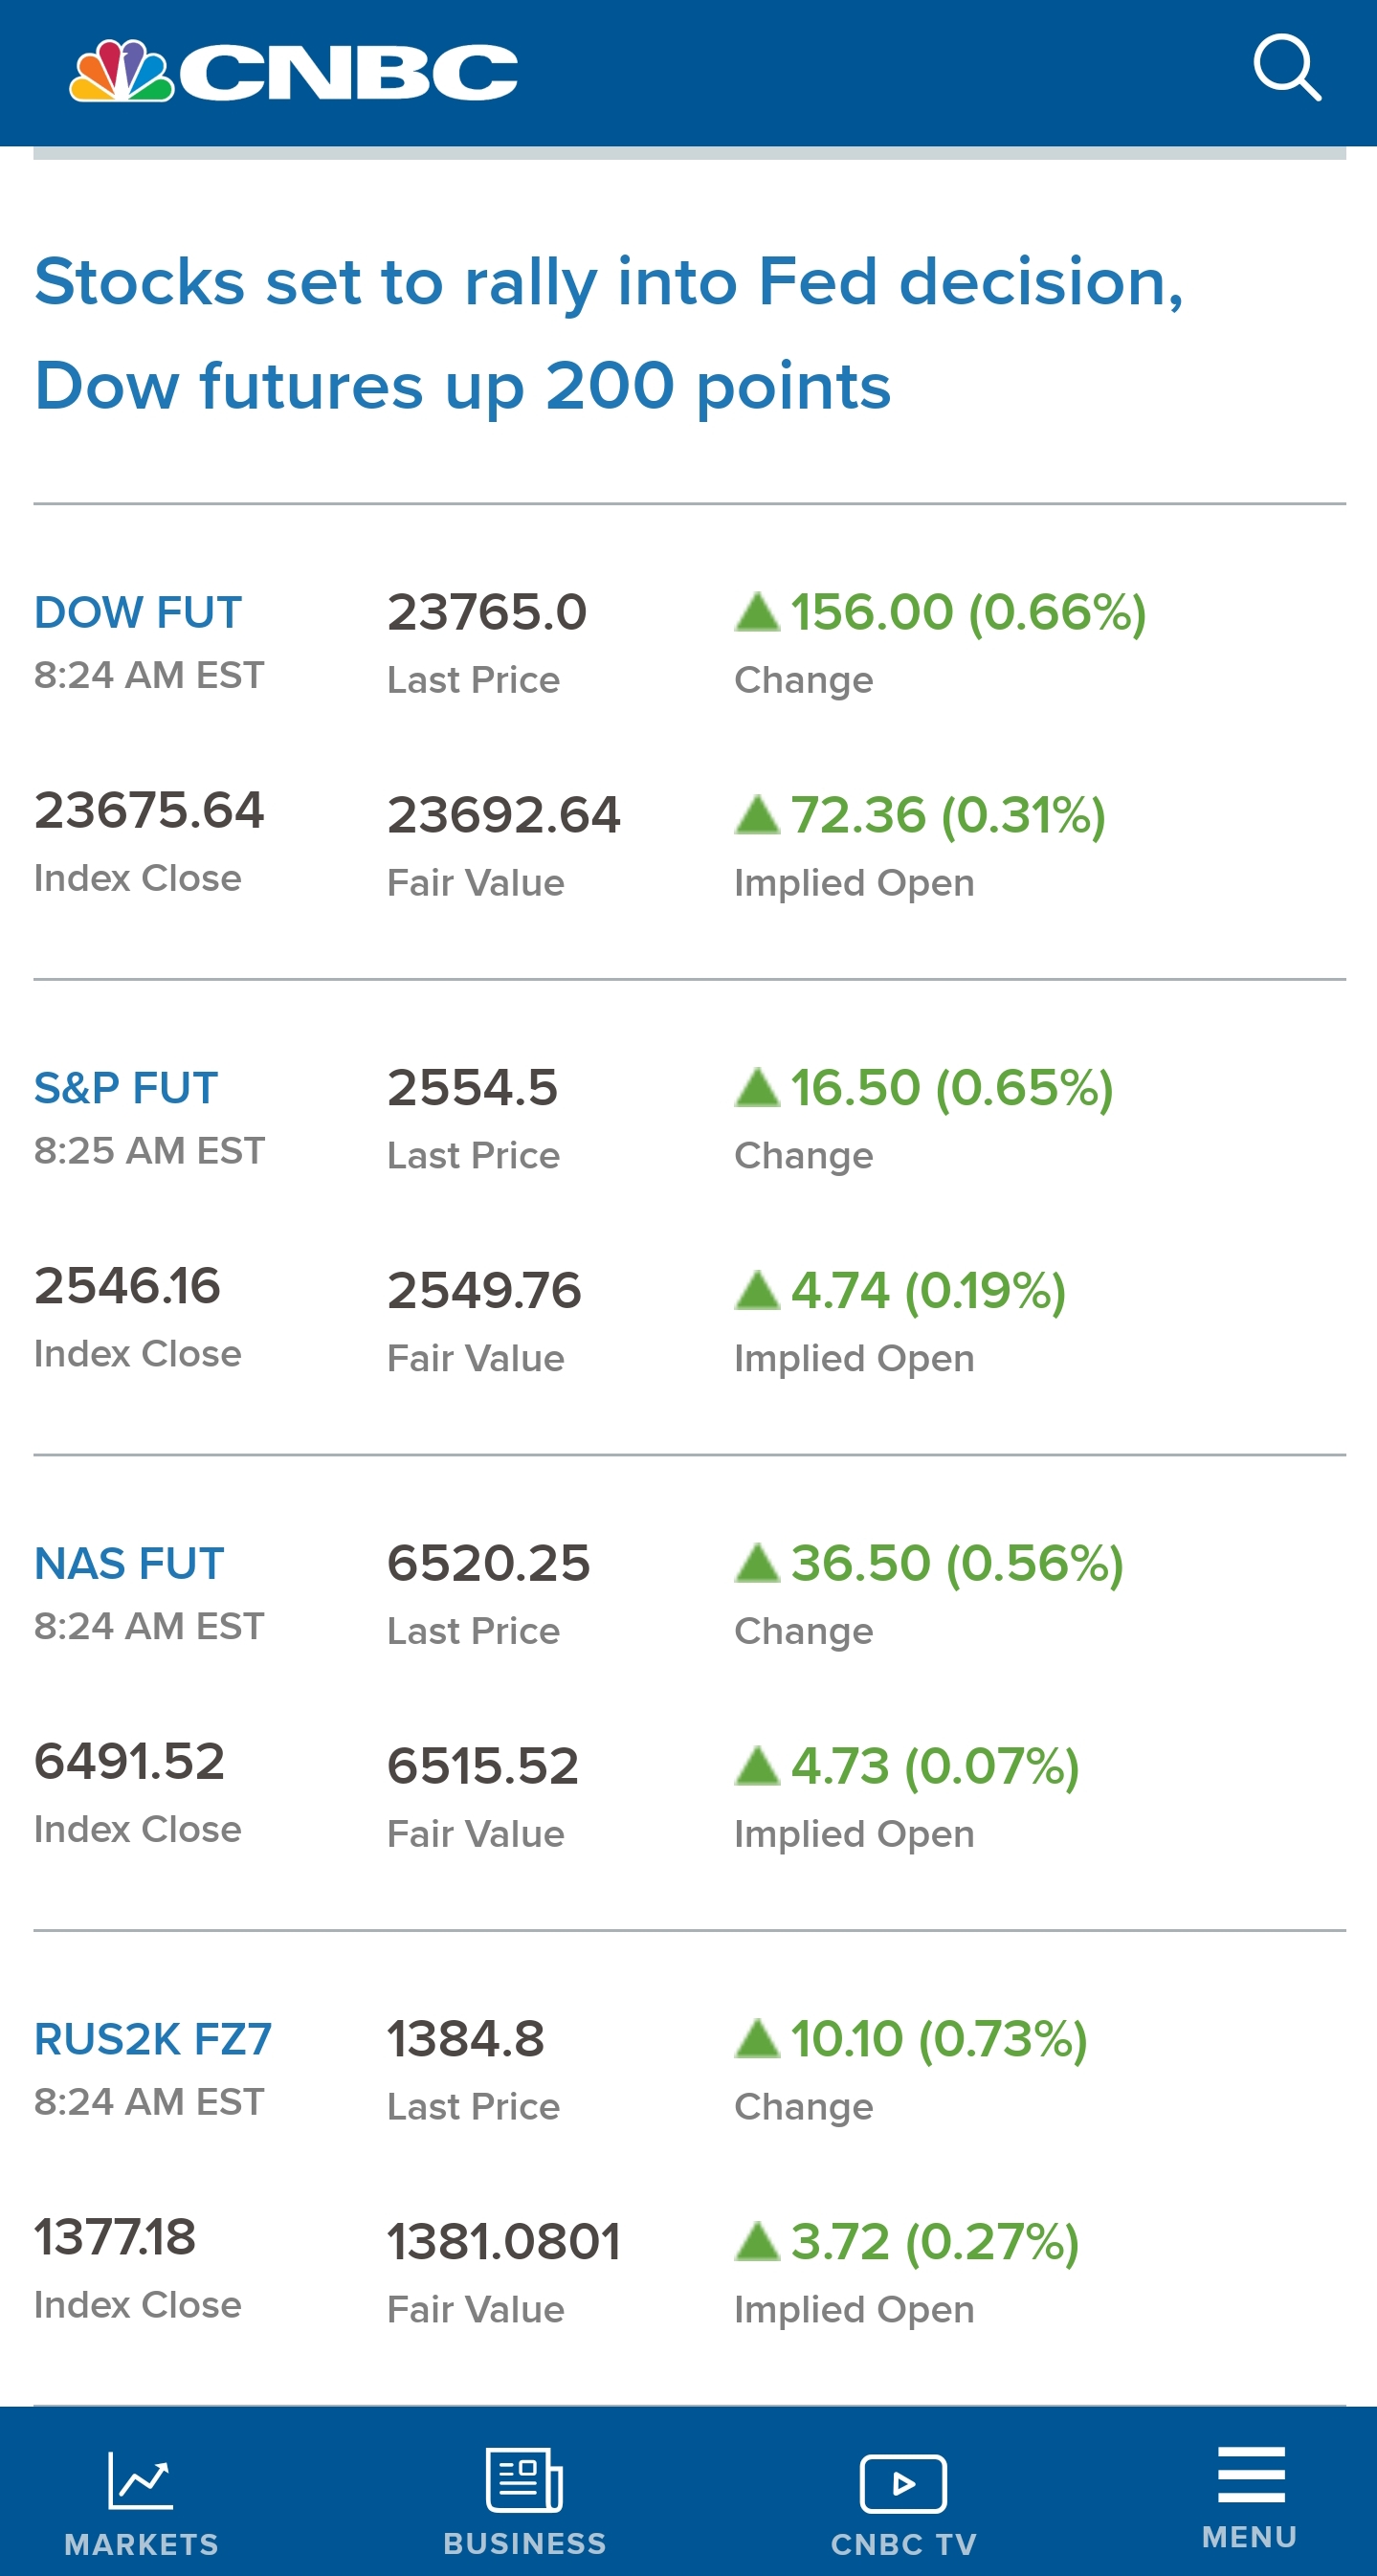Open the RUS2K FZ7 quote link
This screenshot has width=1377, height=2576.
coord(153,2039)
